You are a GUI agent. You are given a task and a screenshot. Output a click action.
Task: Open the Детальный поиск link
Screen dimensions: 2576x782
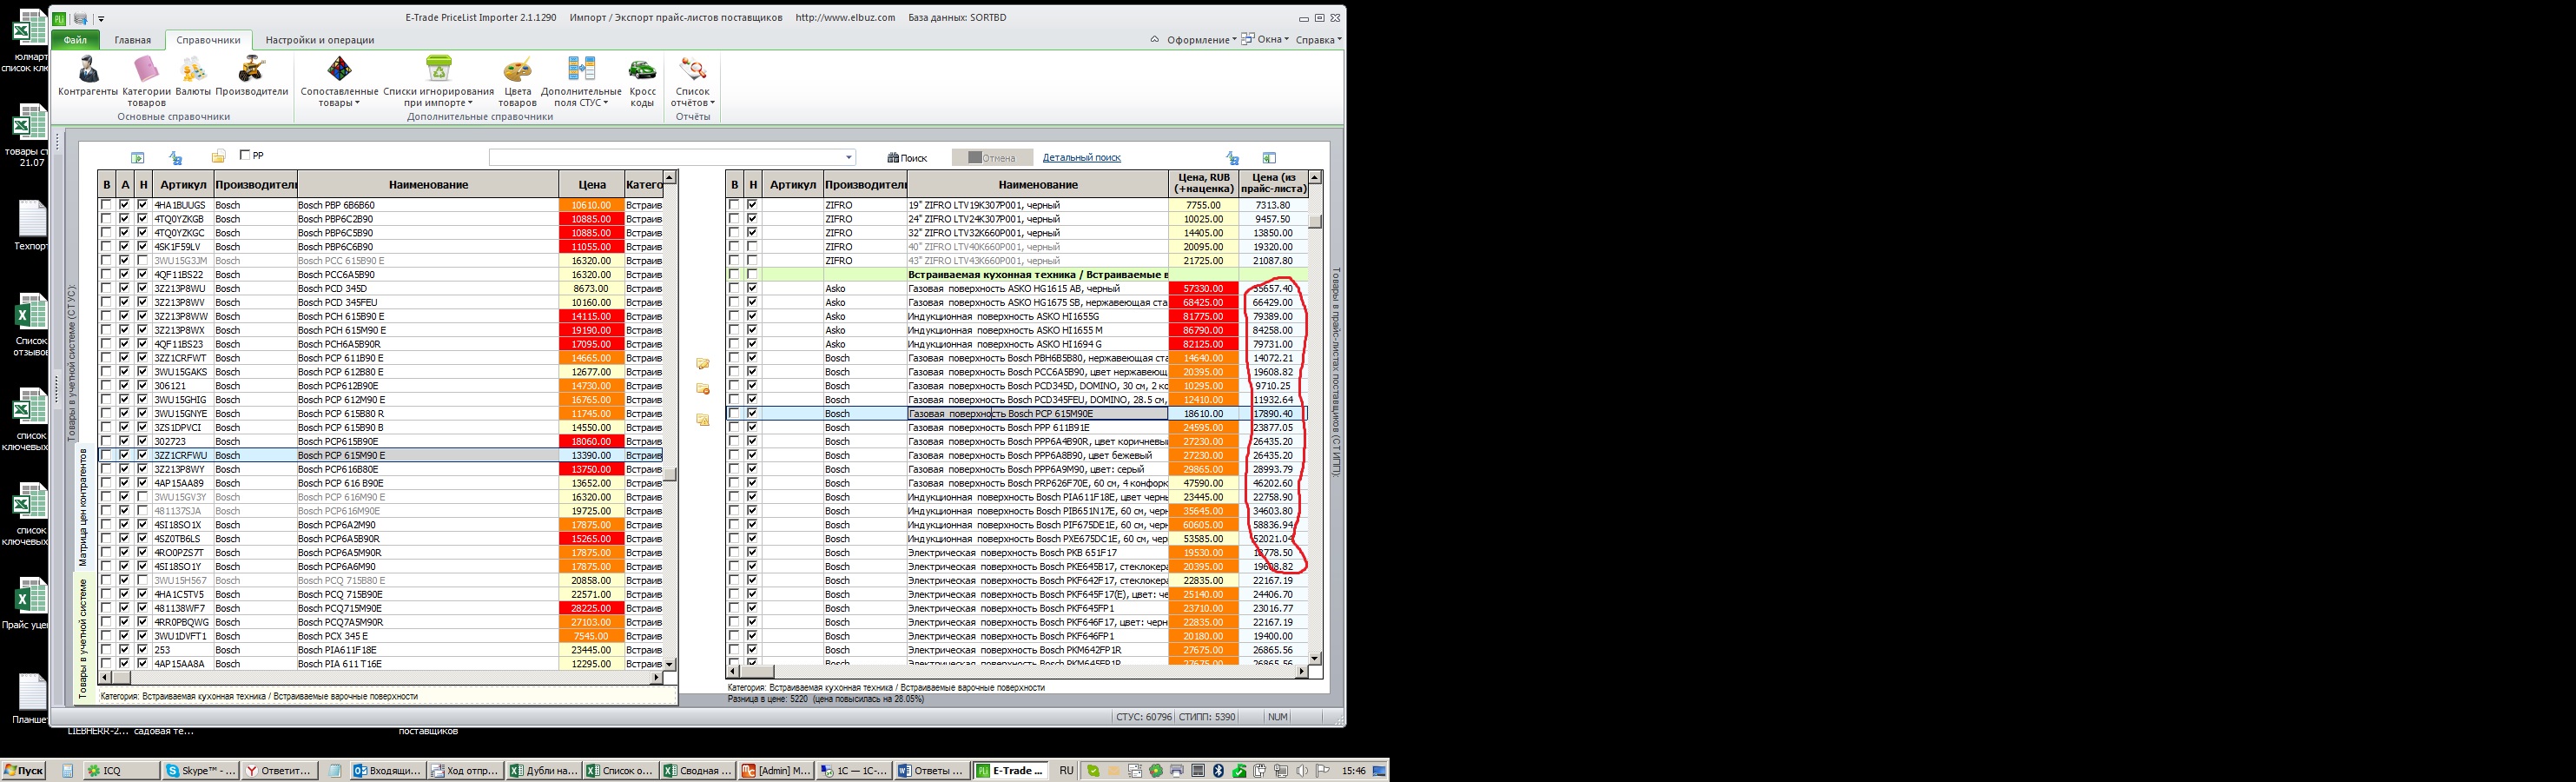(1081, 158)
